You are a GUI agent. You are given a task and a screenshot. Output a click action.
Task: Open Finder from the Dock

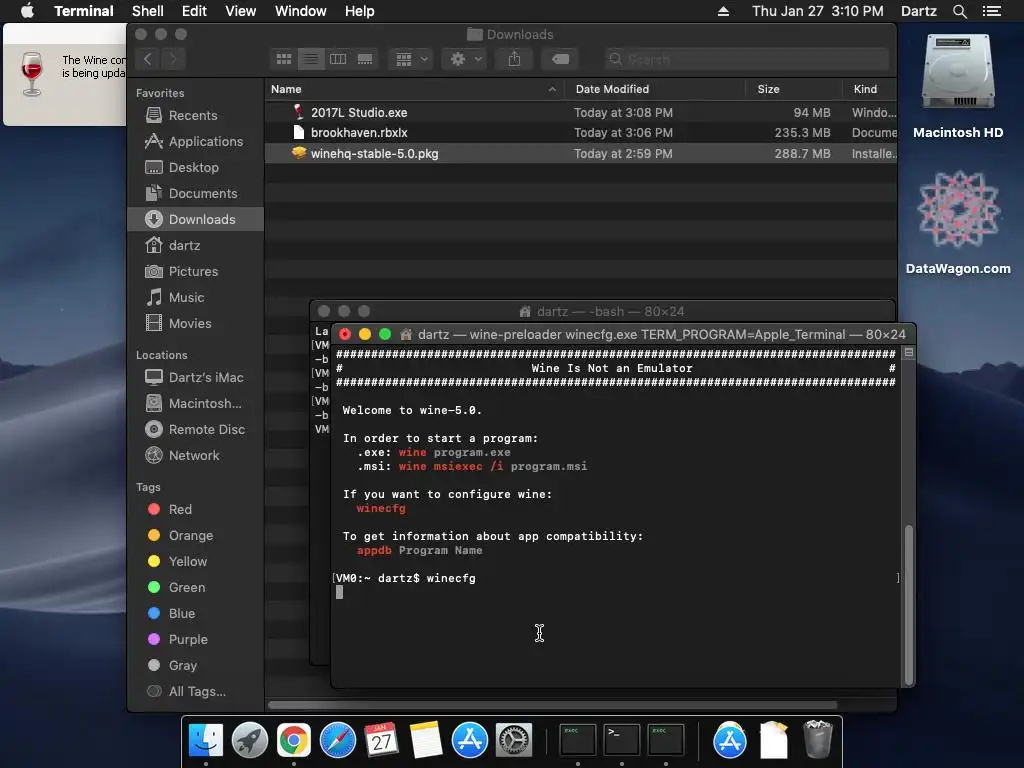click(x=206, y=741)
